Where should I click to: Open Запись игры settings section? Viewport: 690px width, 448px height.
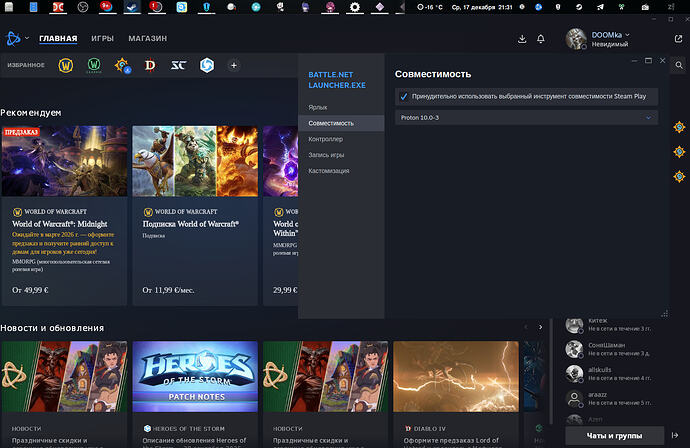[x=329, y=155]
